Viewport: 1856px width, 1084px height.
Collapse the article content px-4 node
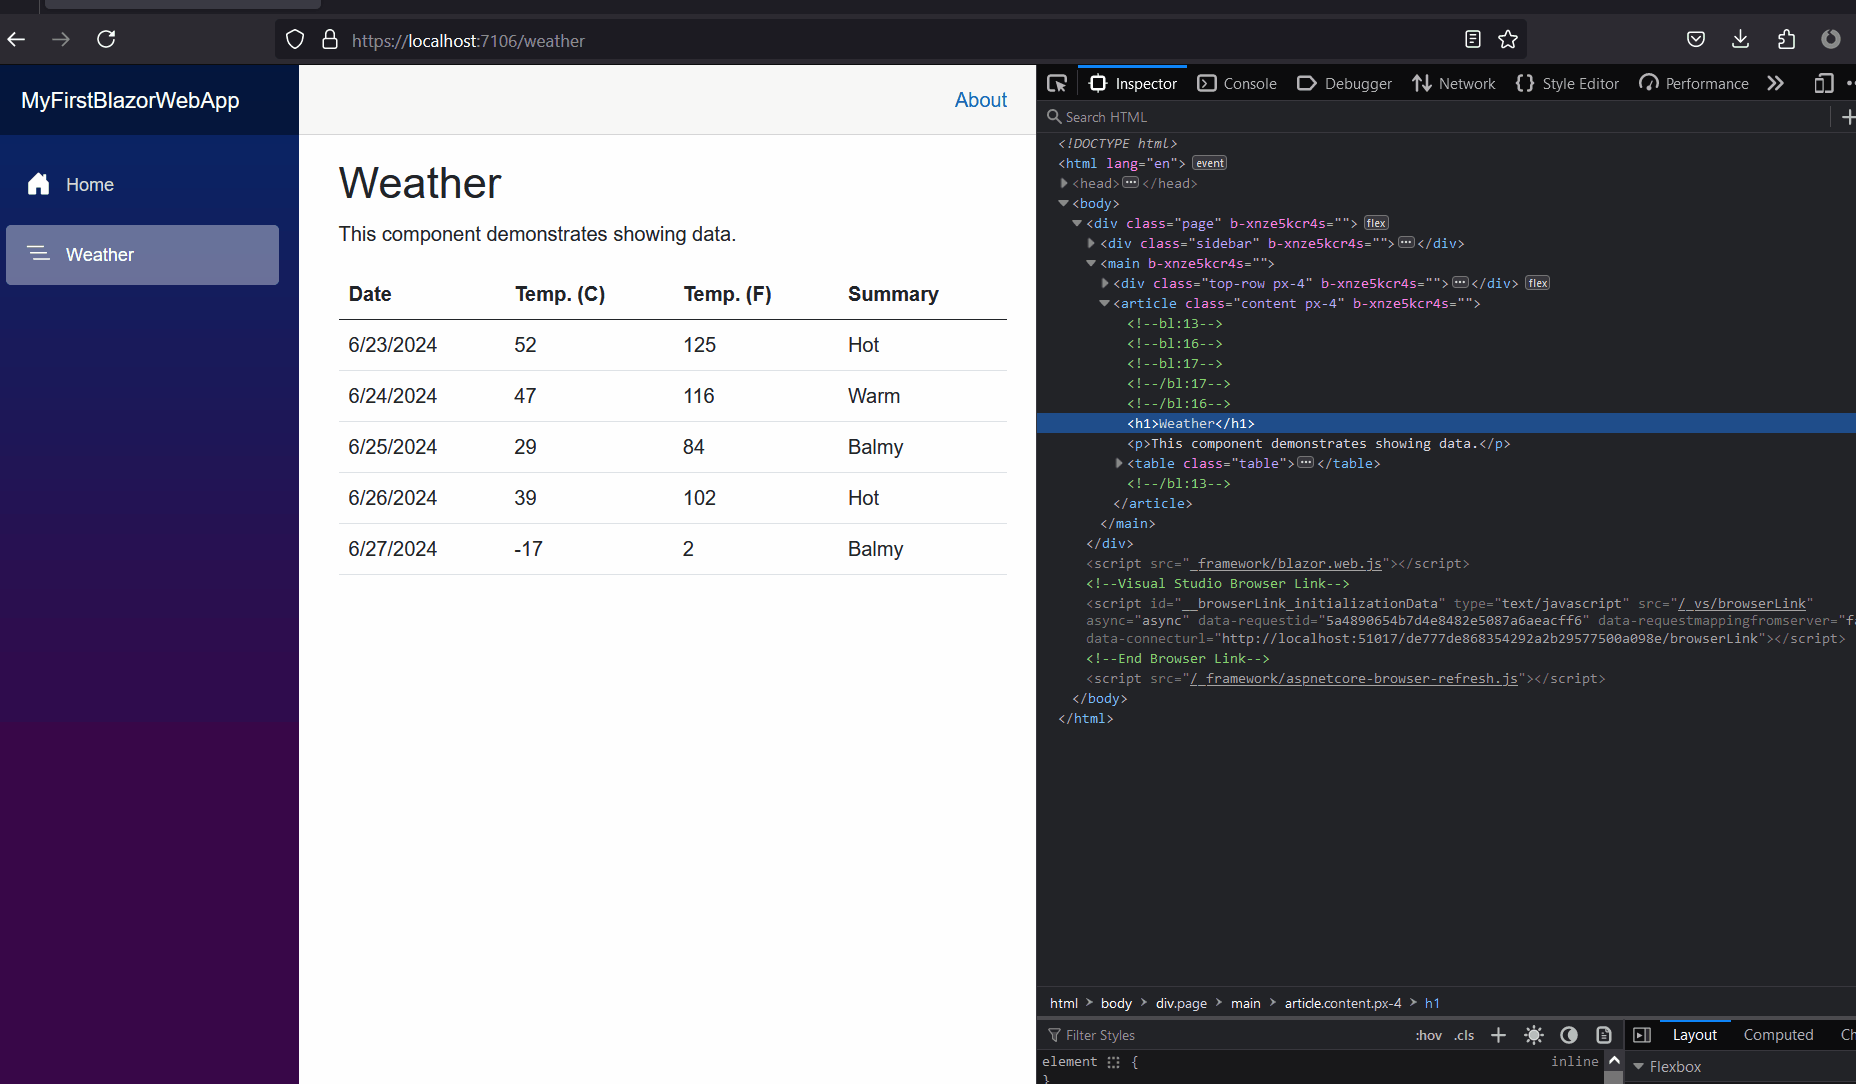1105,303
